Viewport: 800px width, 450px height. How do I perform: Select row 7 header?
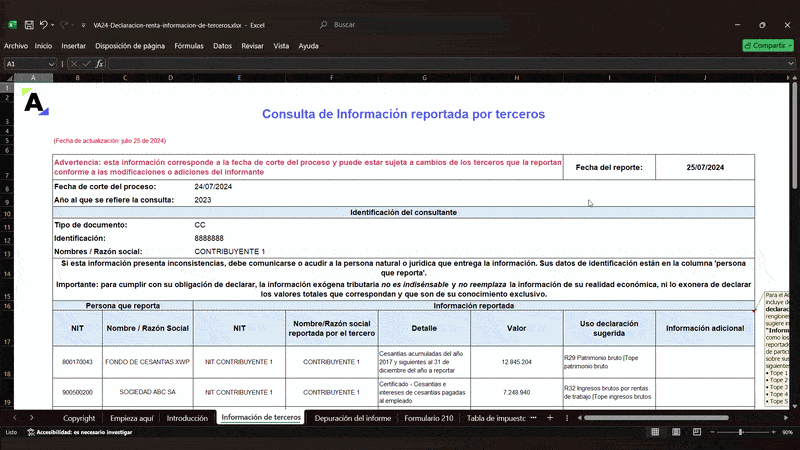(x=7, y=168)
